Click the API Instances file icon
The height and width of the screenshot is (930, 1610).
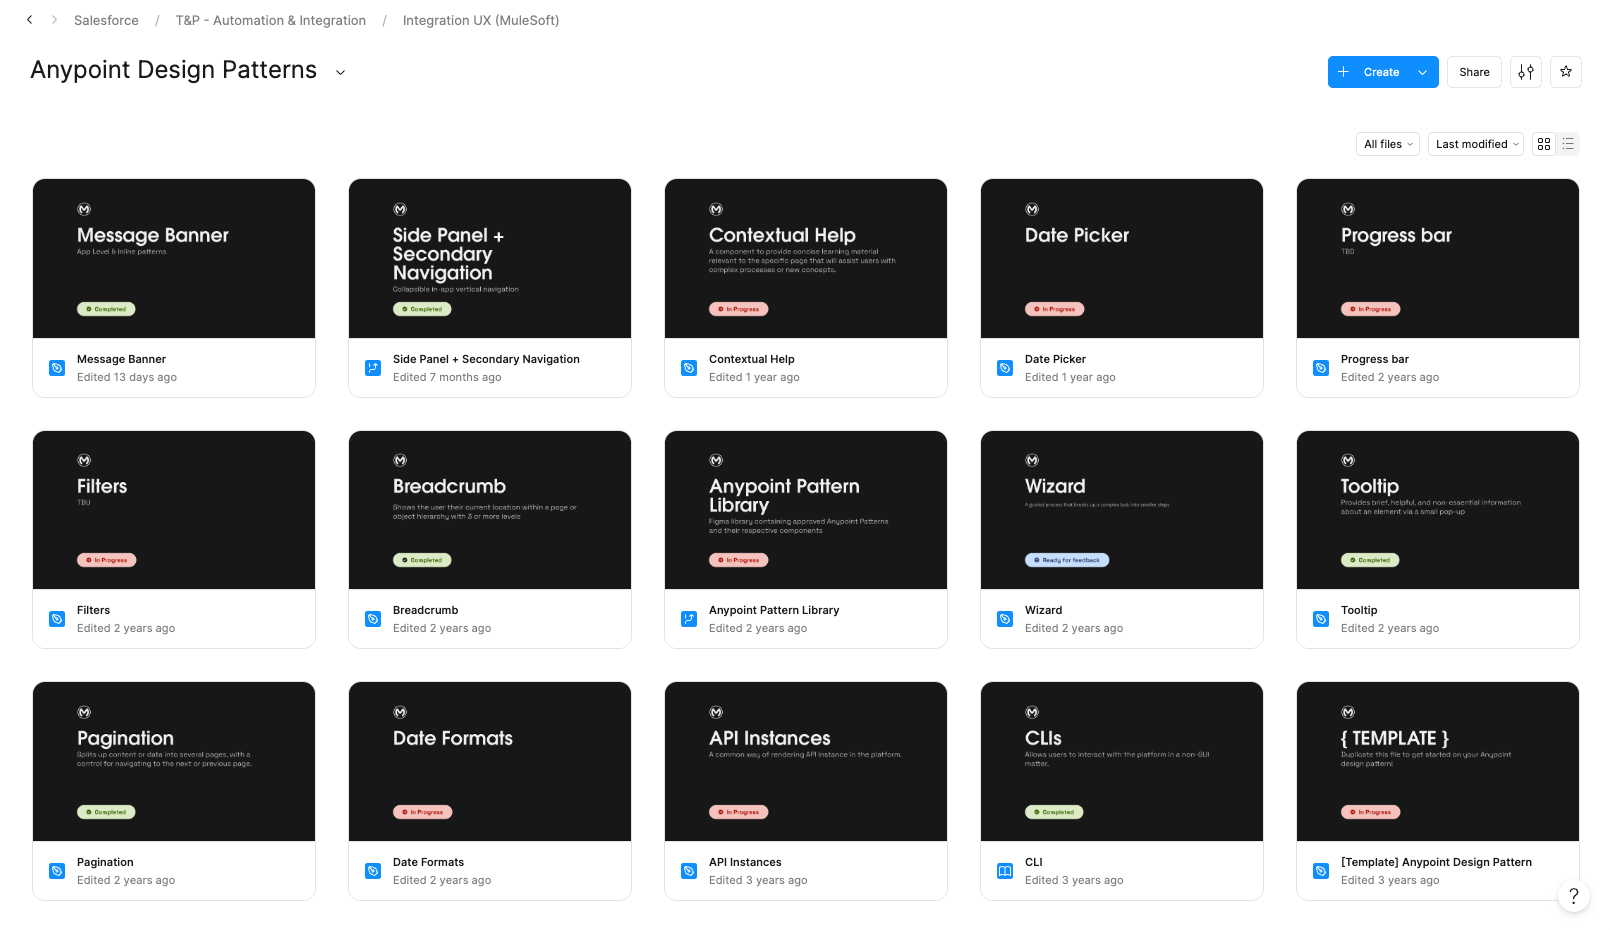(689, 871)
